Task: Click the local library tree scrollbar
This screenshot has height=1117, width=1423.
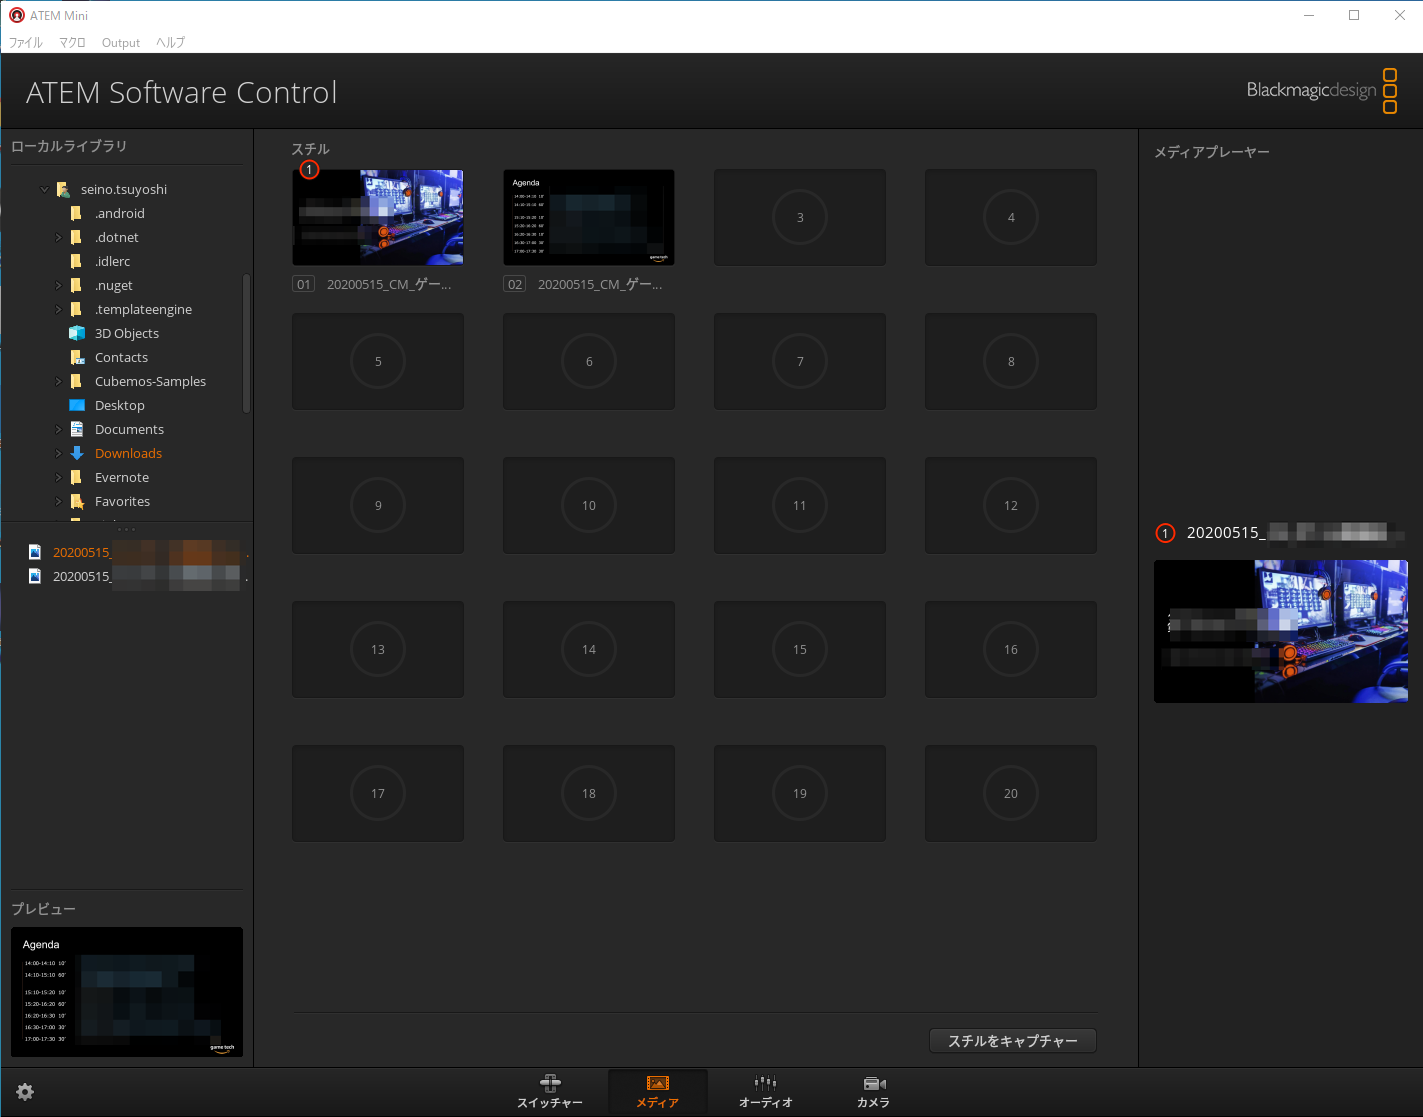Action: pyautogui.click(x=246, y=343)
